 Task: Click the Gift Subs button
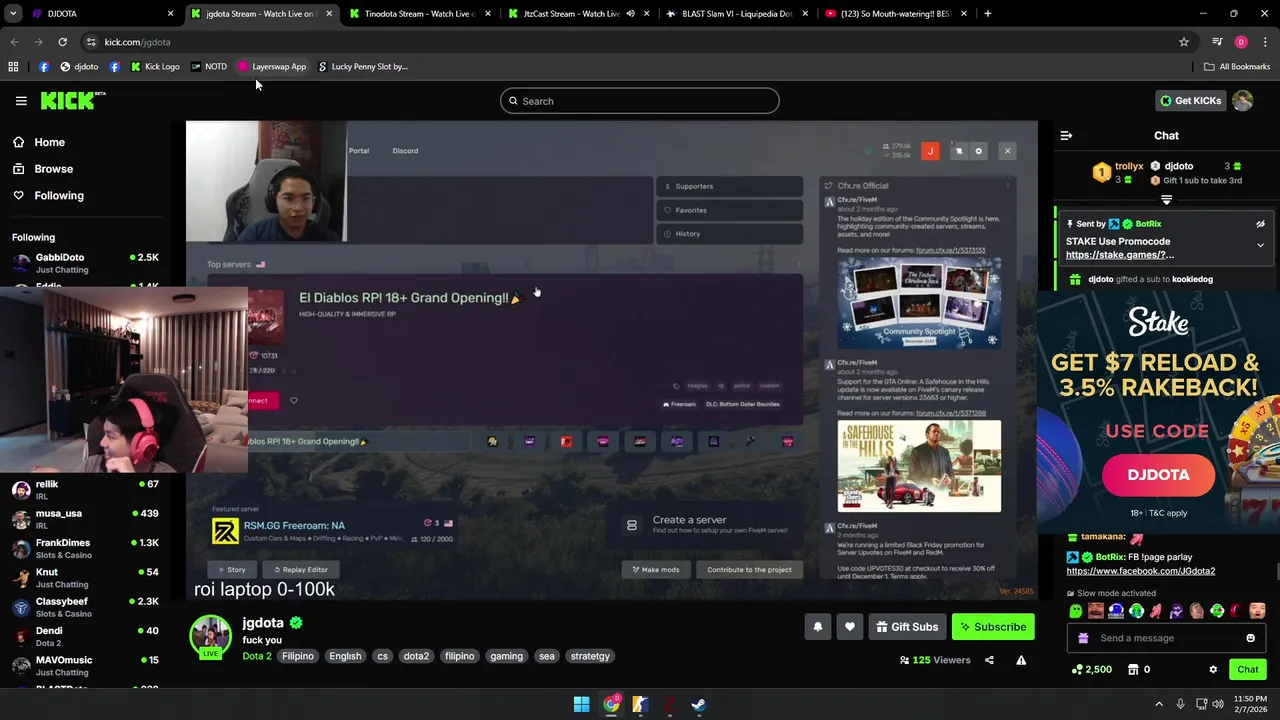tap(907, 627)
